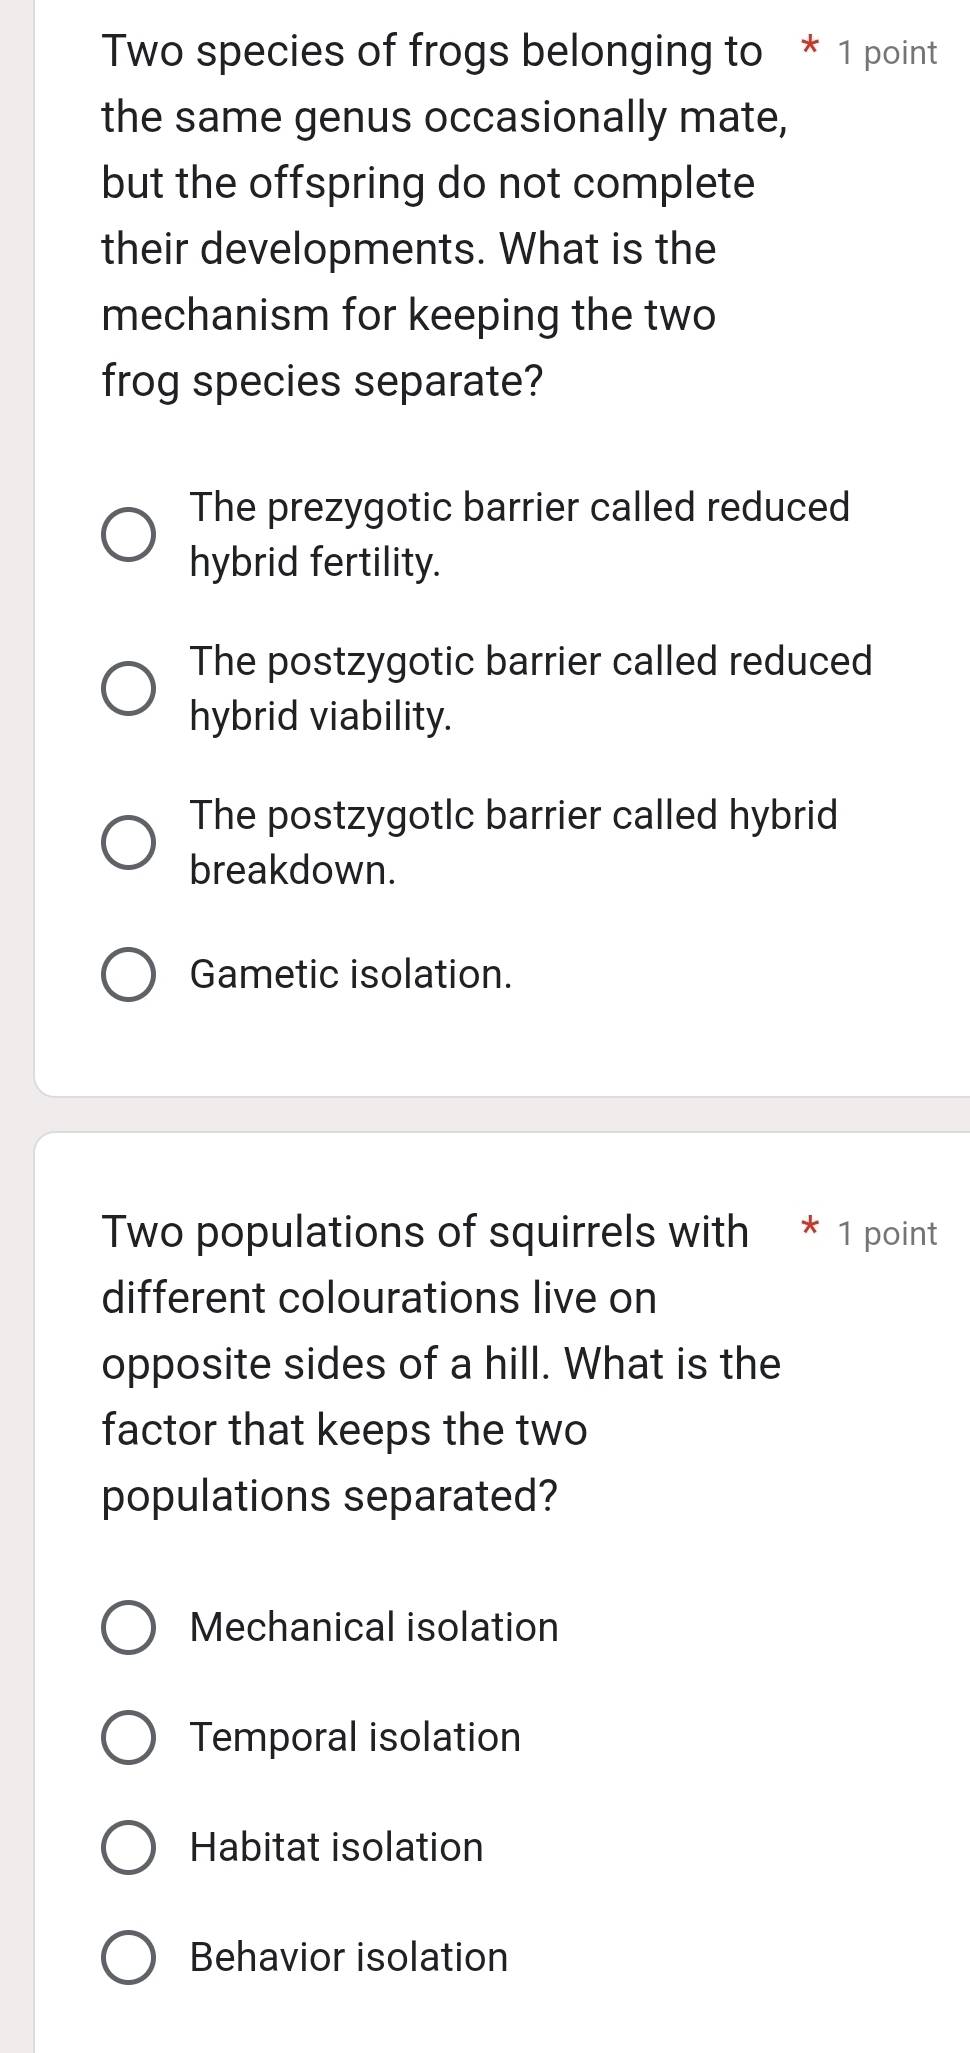Click the red asterisk on the first question
Viewport: 970px width, 2053px height.
pyautogui.click(x=810, y=46)
